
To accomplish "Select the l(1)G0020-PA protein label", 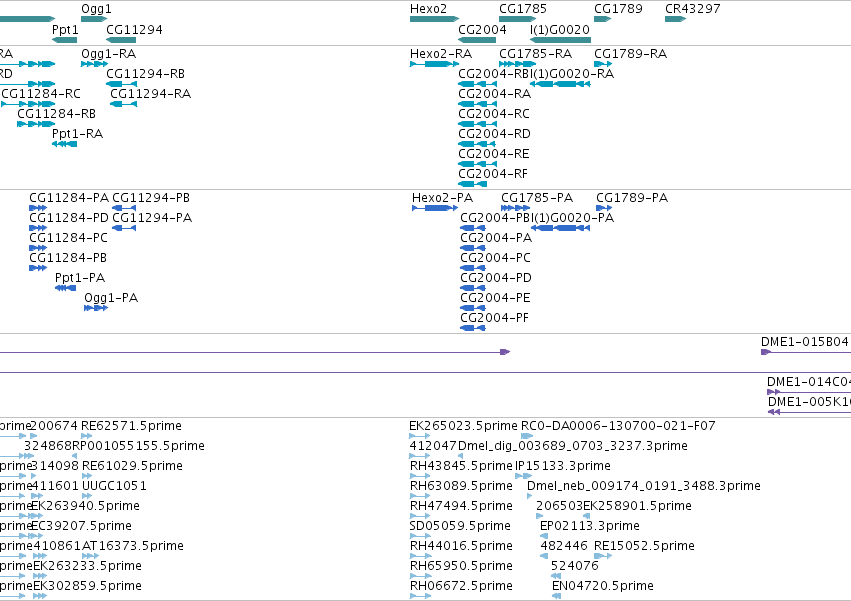I will click(x=573, y=218).
